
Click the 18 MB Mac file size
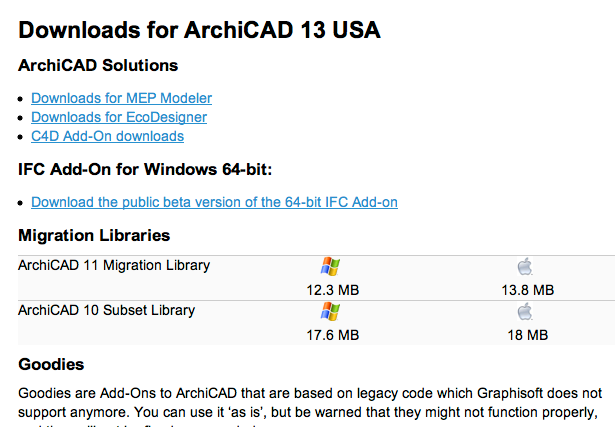coord(527,335)
